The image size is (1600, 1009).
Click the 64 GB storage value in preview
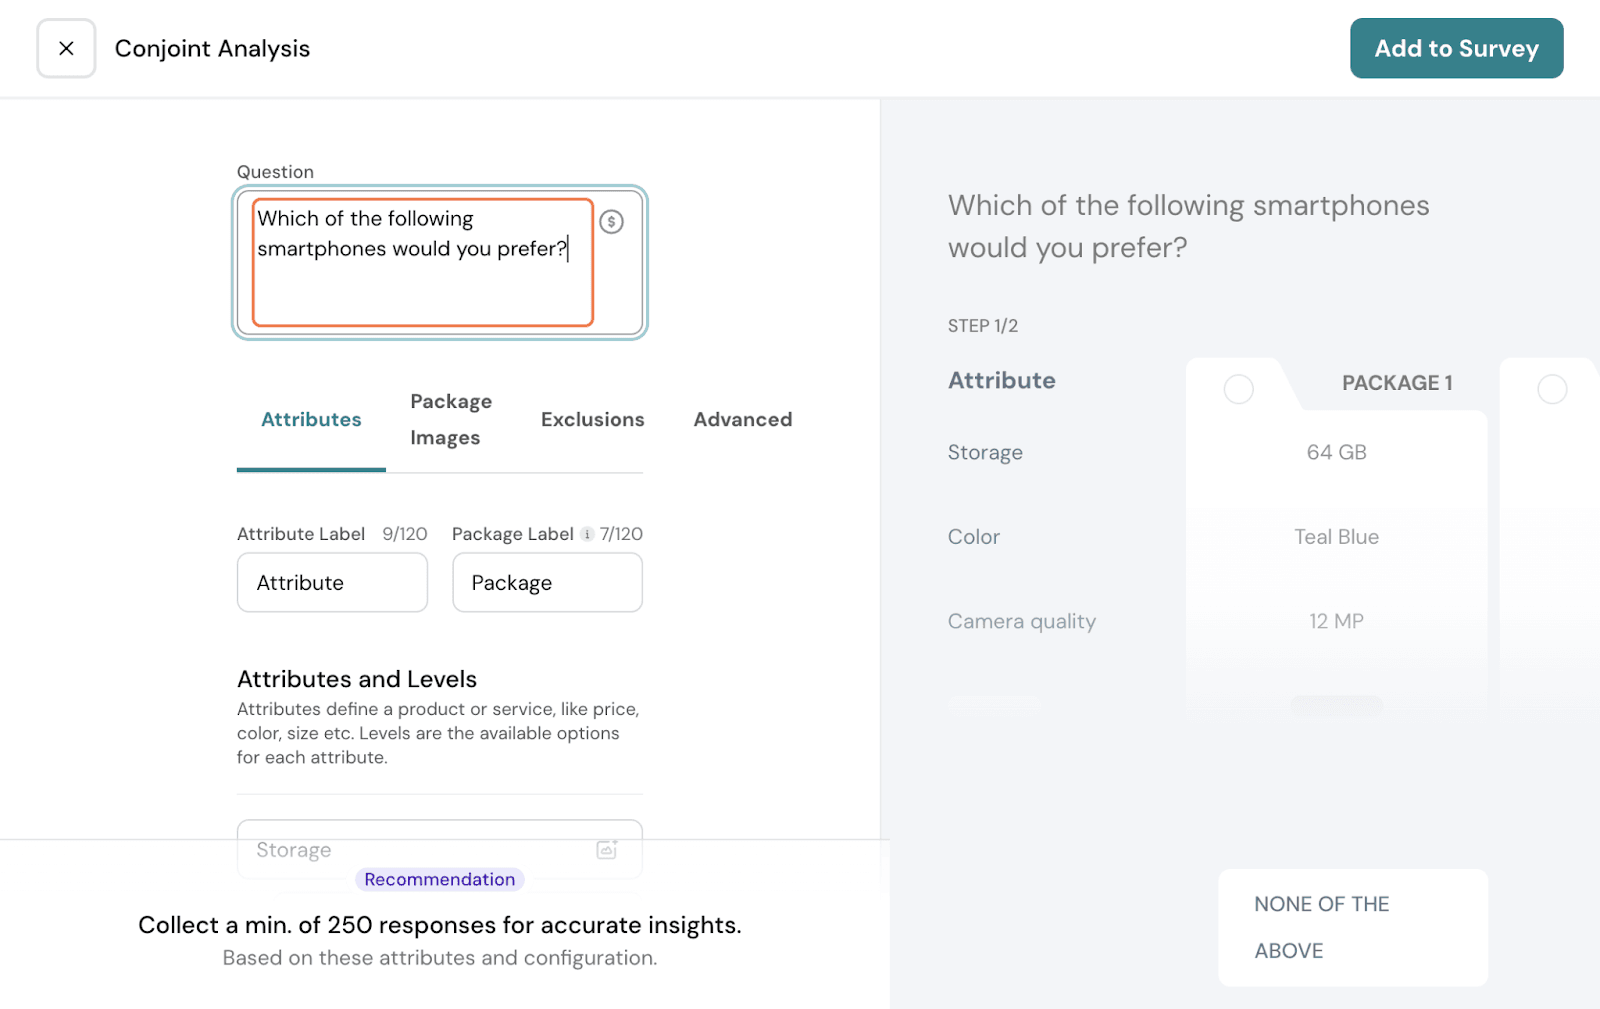(1336, 452)
